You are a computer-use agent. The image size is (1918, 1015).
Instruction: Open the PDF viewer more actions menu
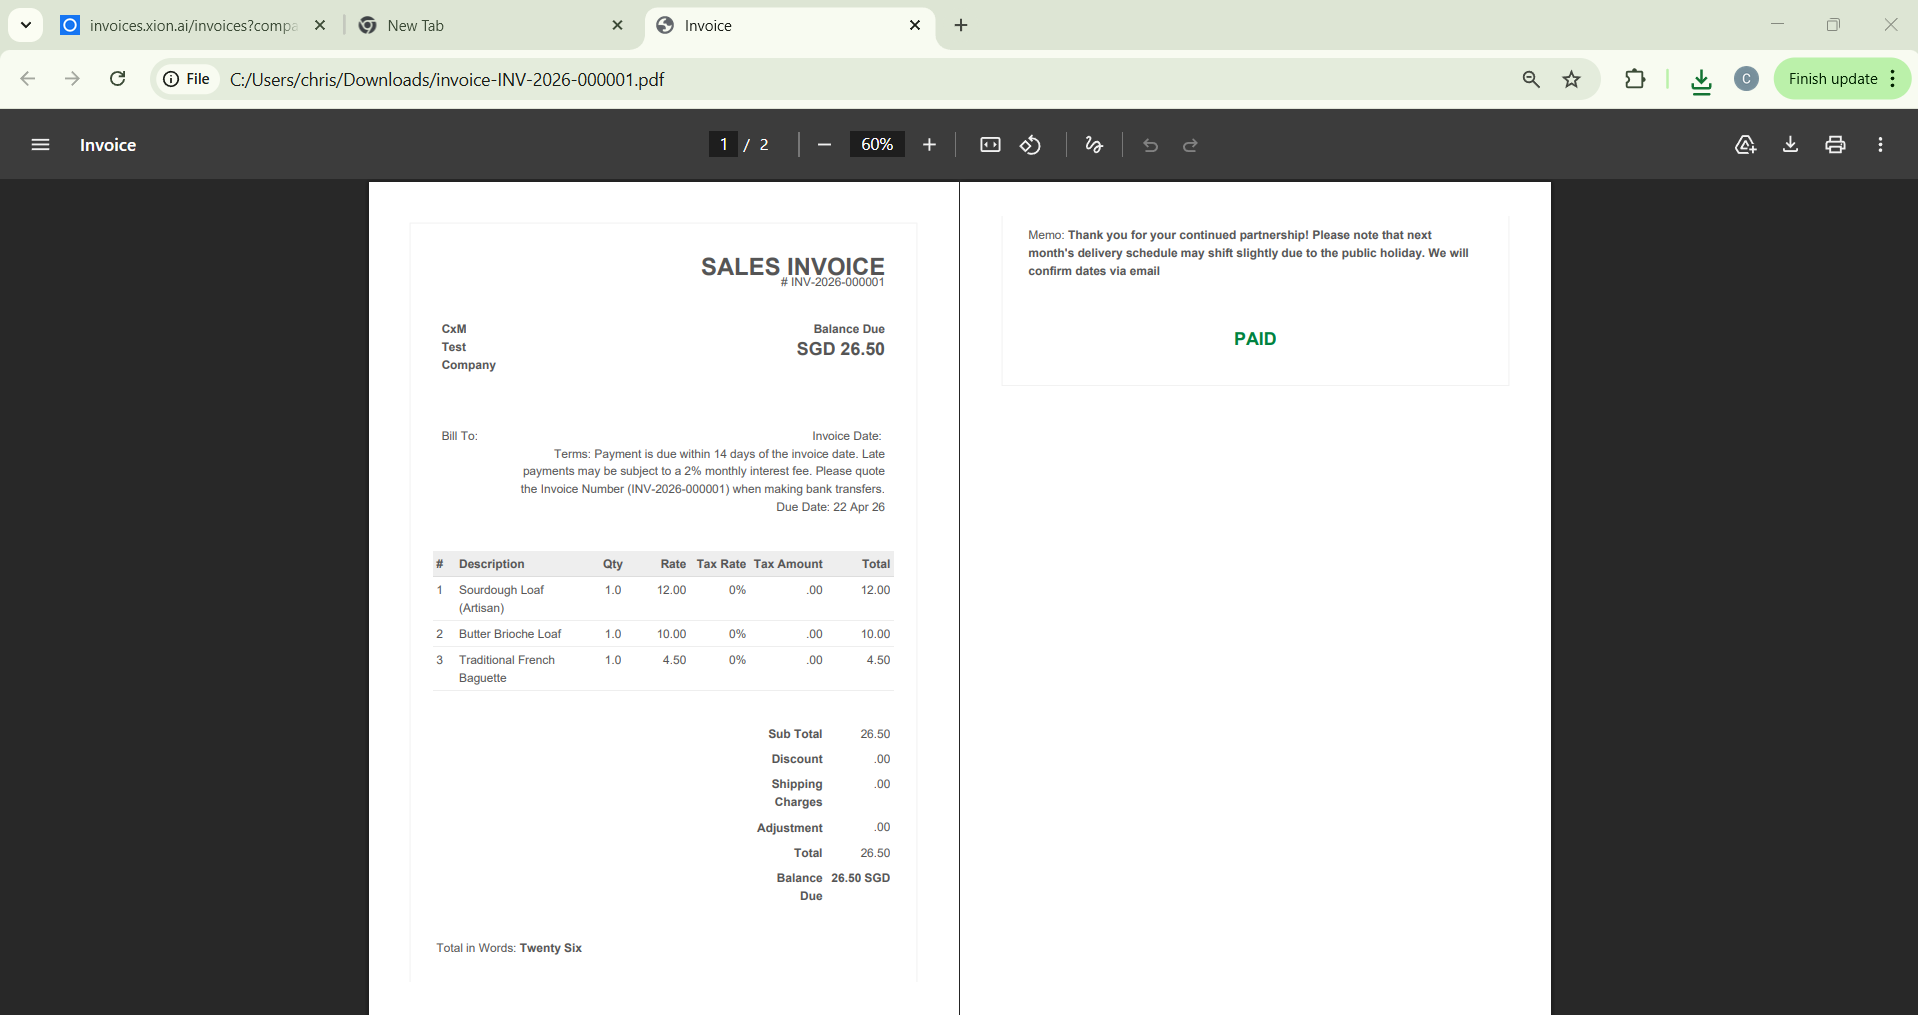[x=1880, y=145]
